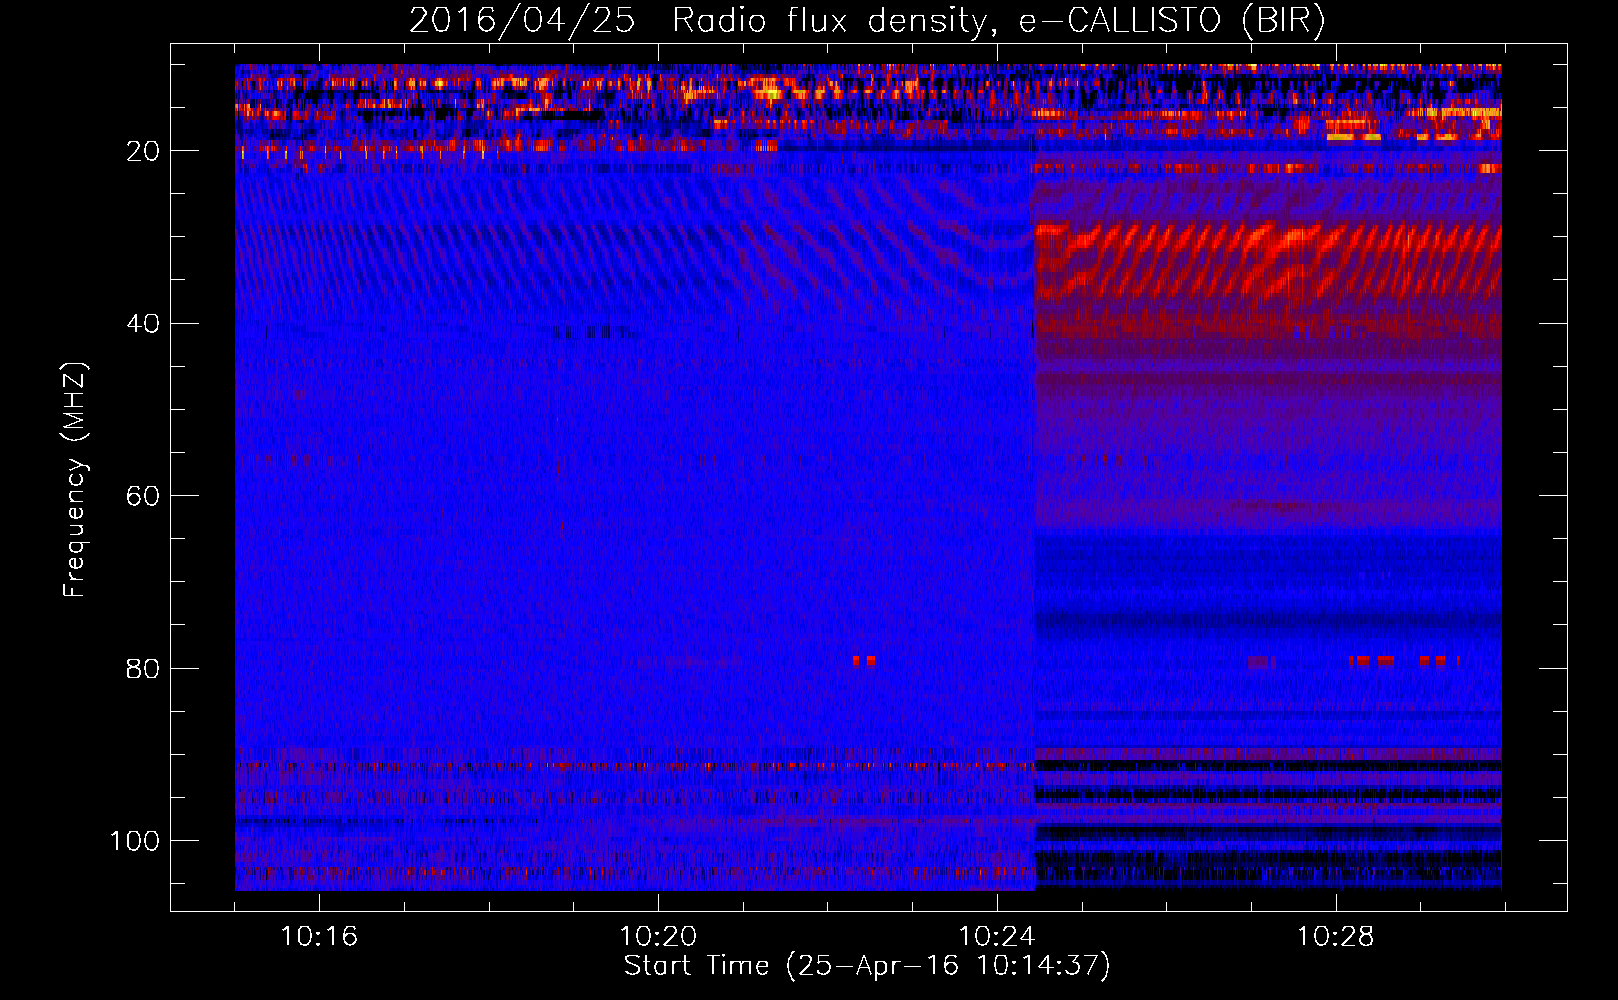Click the plot title '2016/04/25 Radio flux density'

click(x=698, y=21)
